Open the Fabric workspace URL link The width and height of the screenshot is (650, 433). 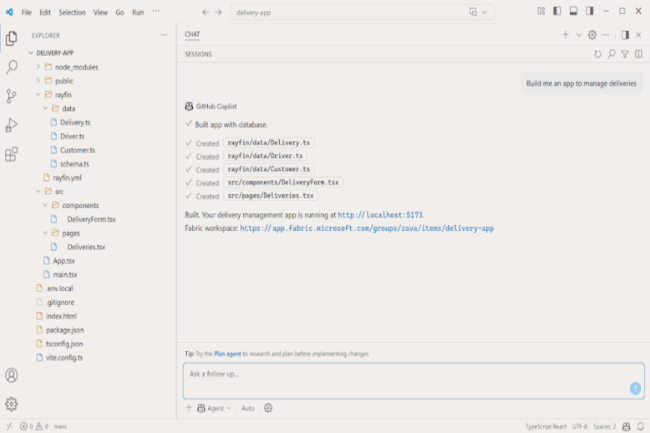click(367, 228)
